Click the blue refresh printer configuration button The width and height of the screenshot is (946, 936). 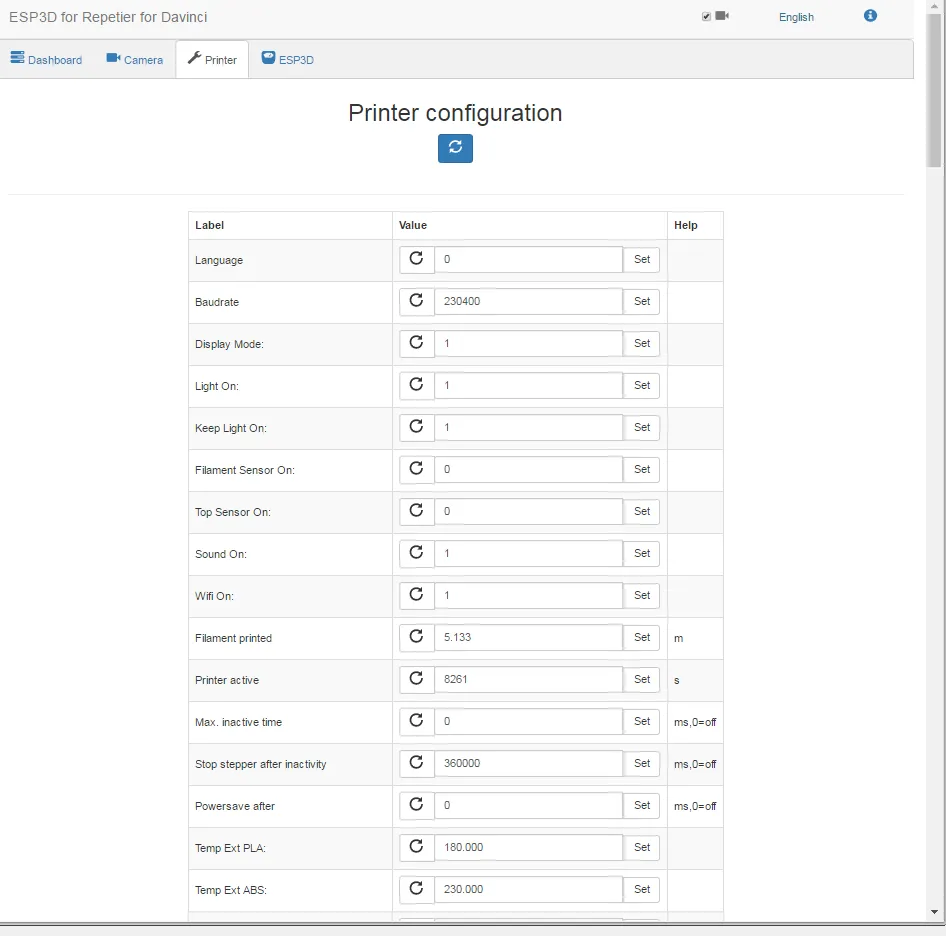coord(455,148)
